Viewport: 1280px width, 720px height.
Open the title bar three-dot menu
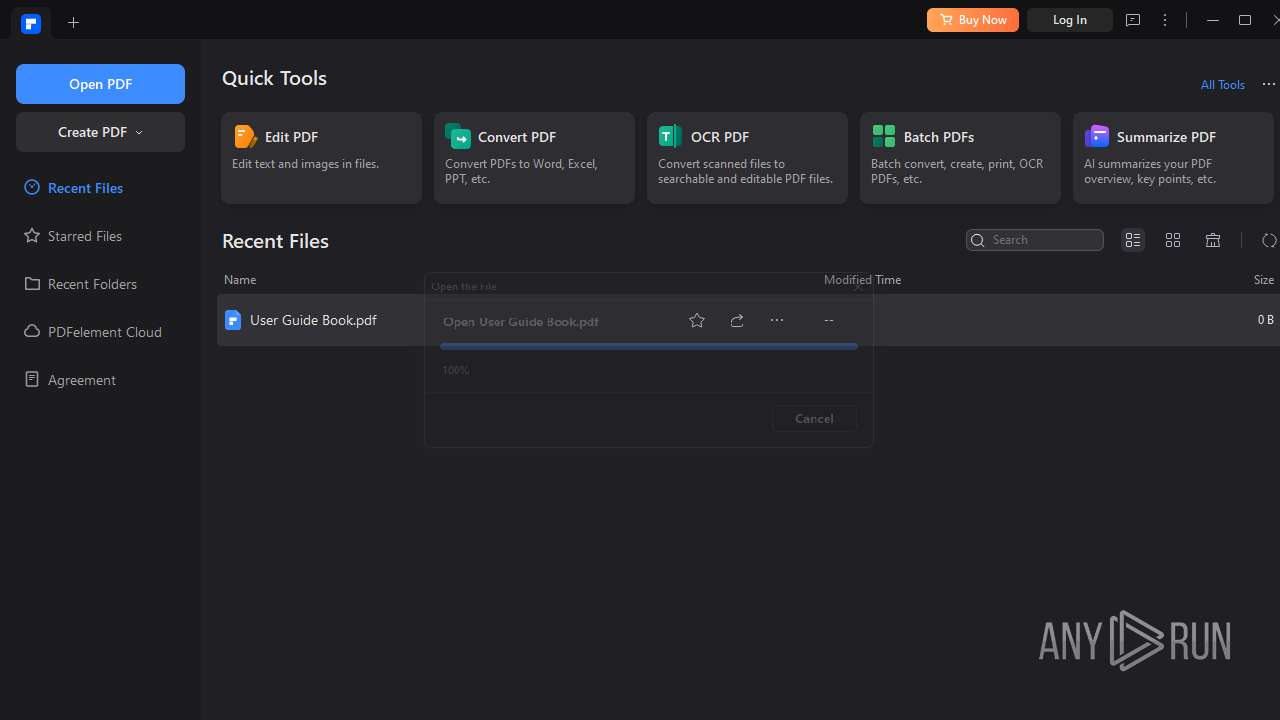(1165, 20)
